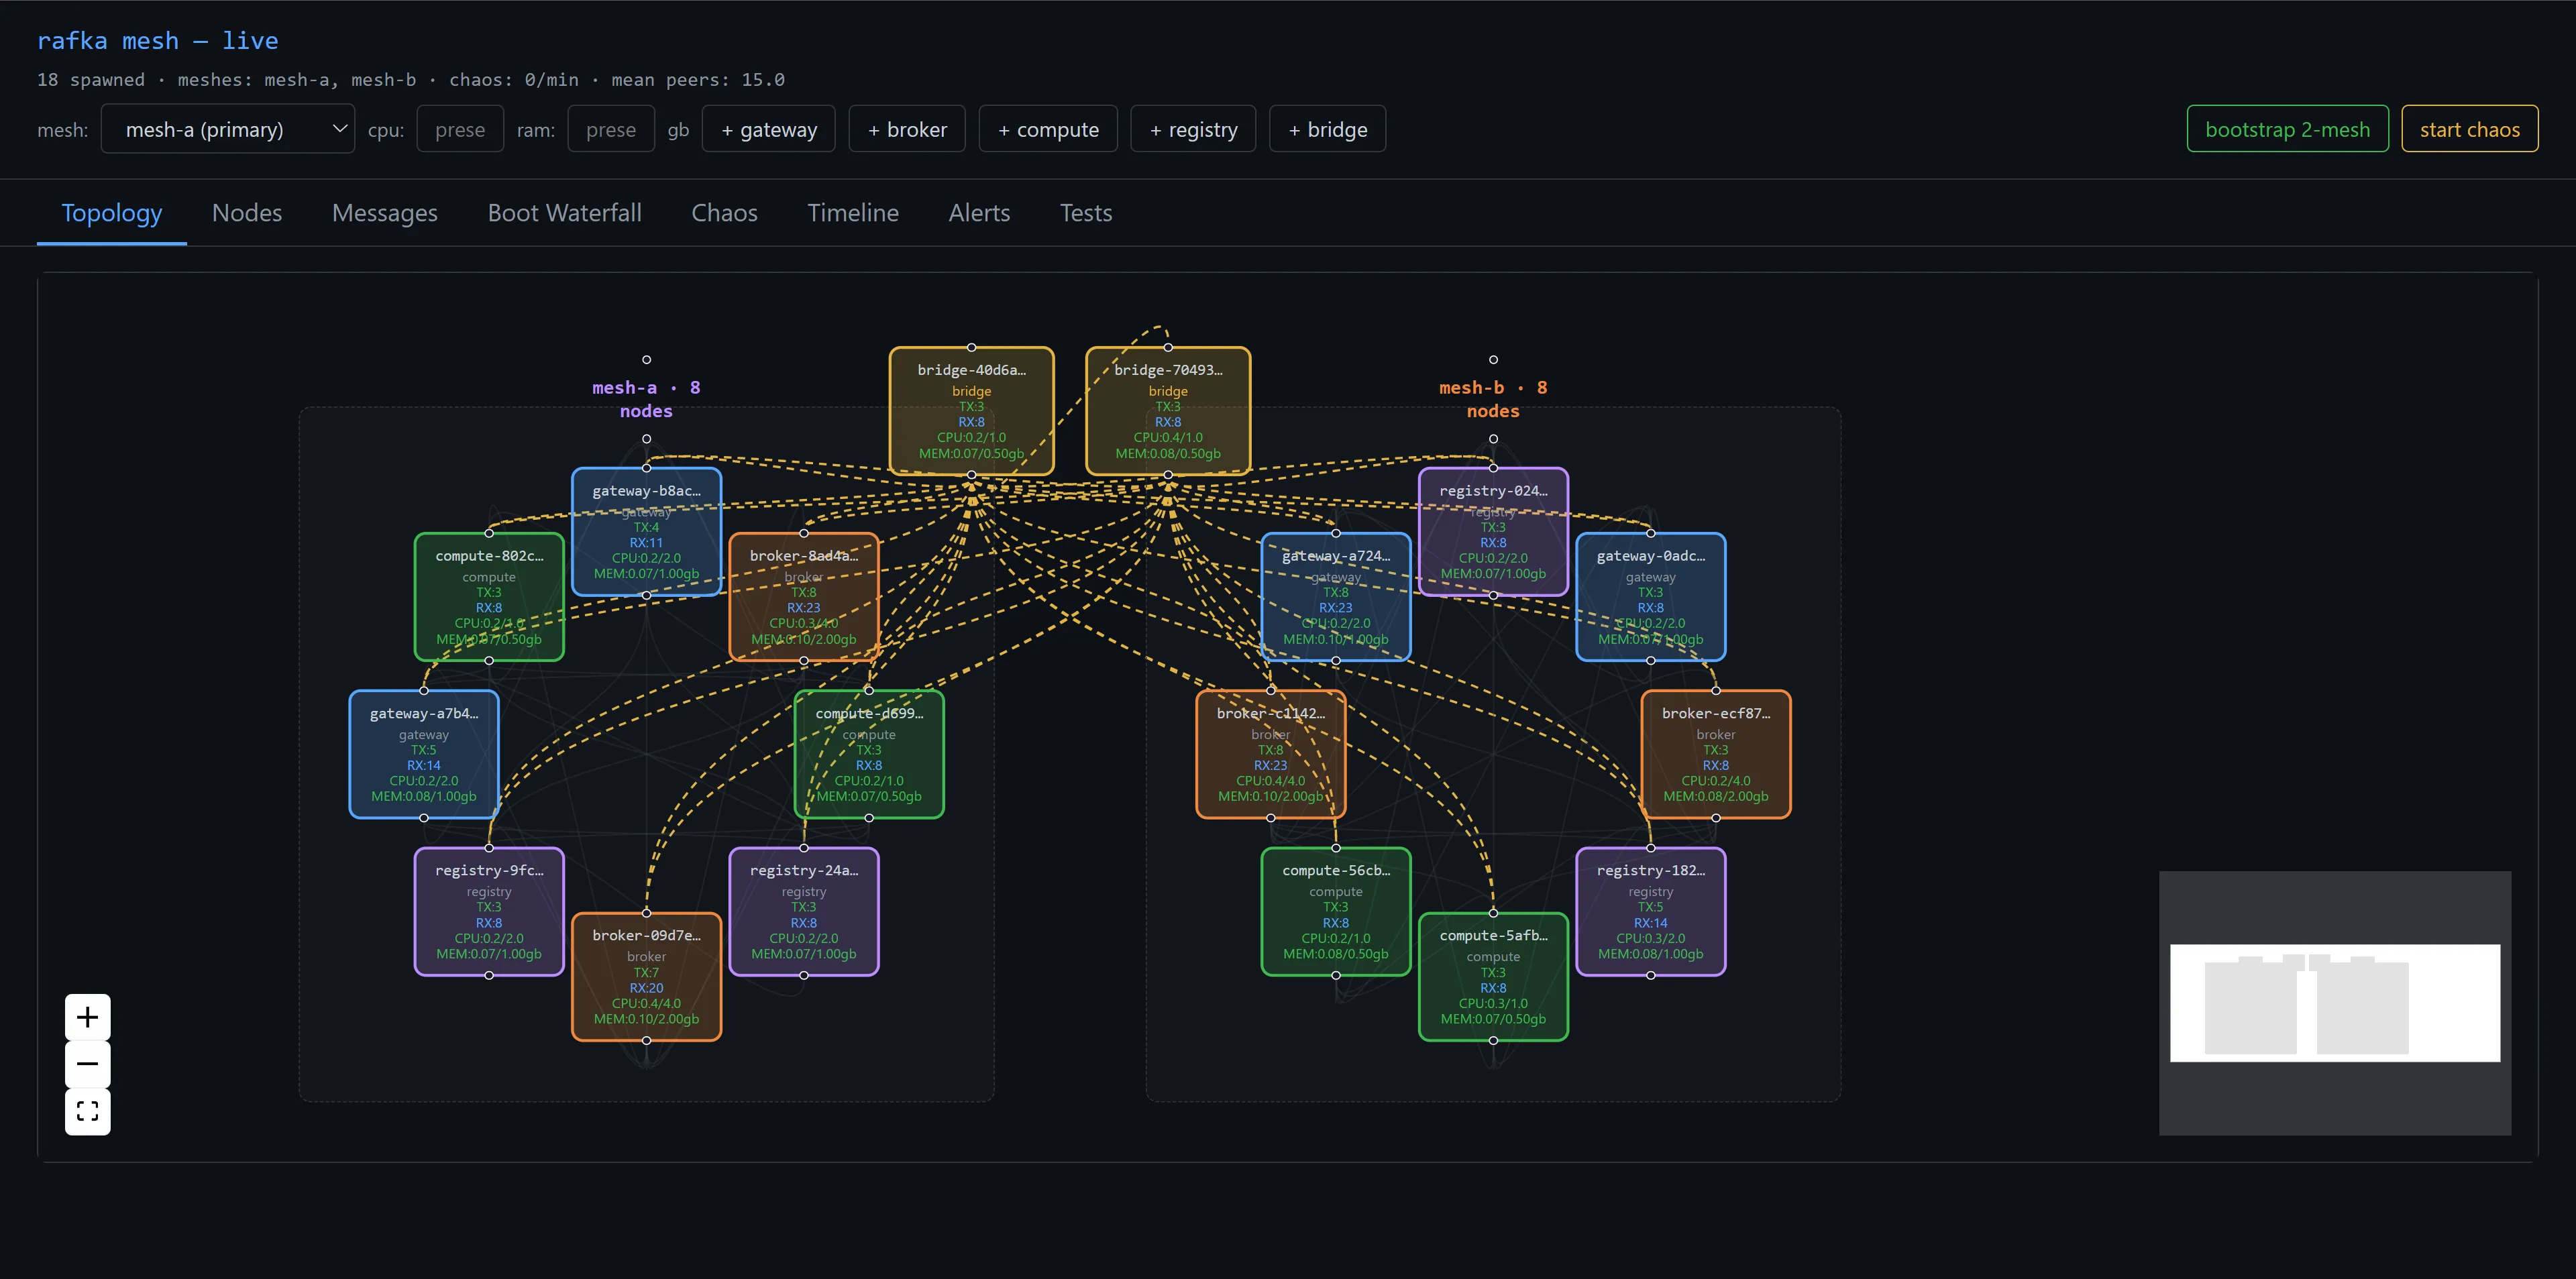Screen dimensions: 2576x1279
Task: Open the Chaos tab
Action: (725, 213)
